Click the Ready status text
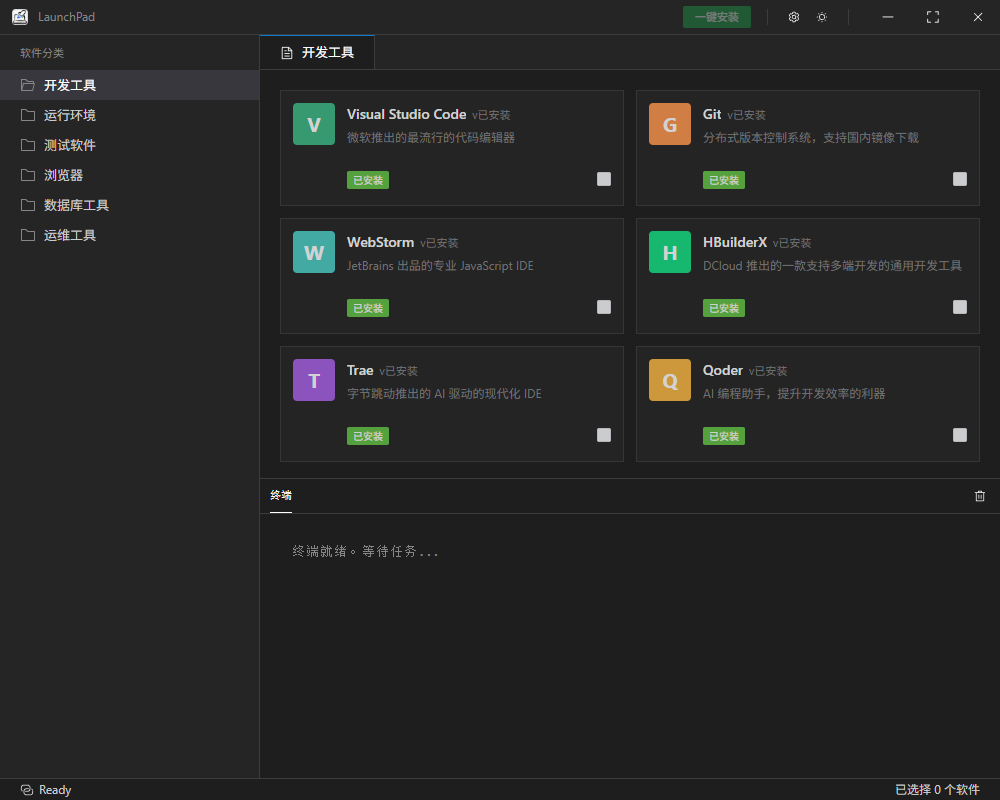This screenshot has height=800, width=1000. tap(55, 790)
